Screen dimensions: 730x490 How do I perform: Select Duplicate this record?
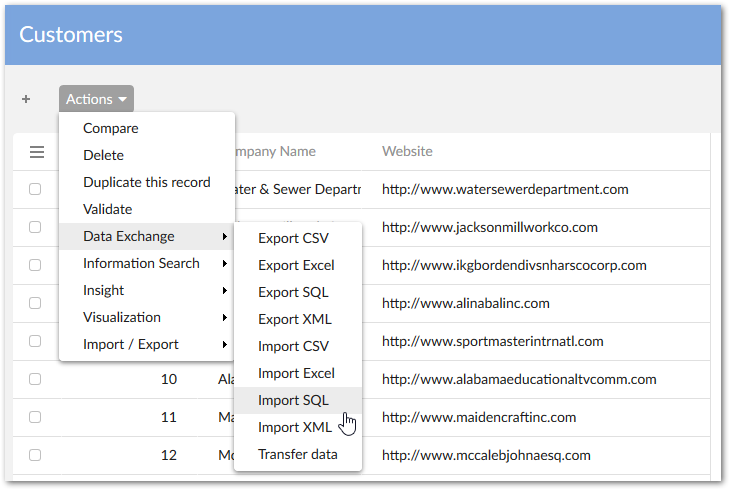coord(147,182)
